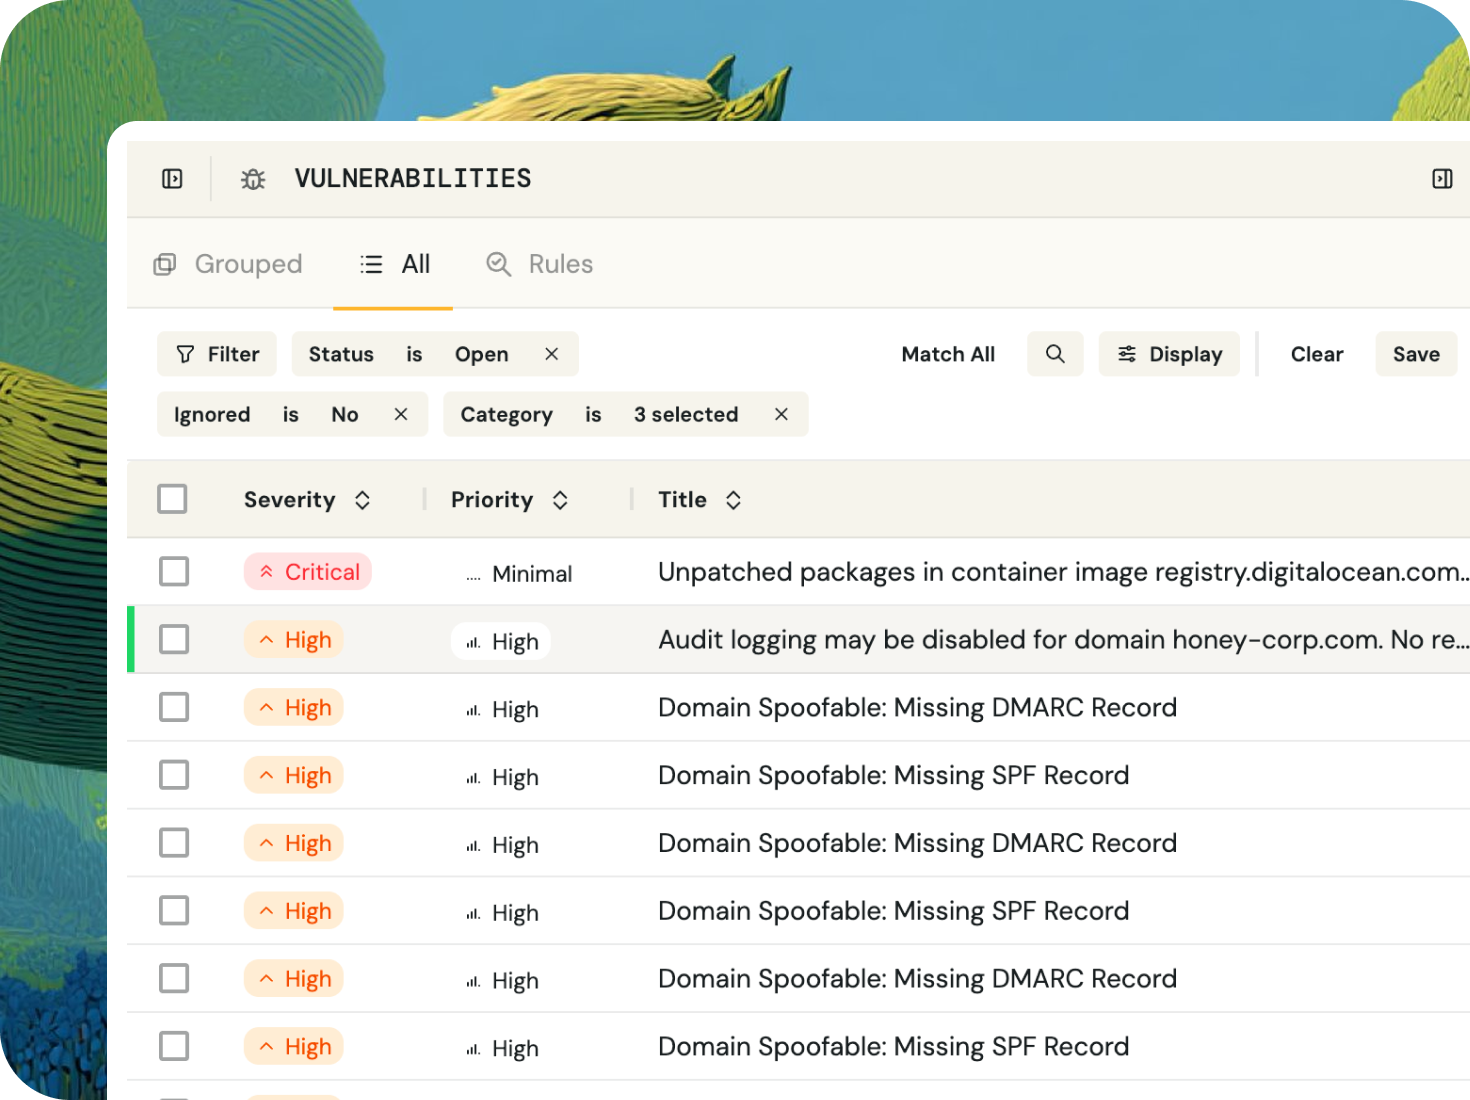Switch to the Grouped tab
The image size is (1470, 1100).
228,264
